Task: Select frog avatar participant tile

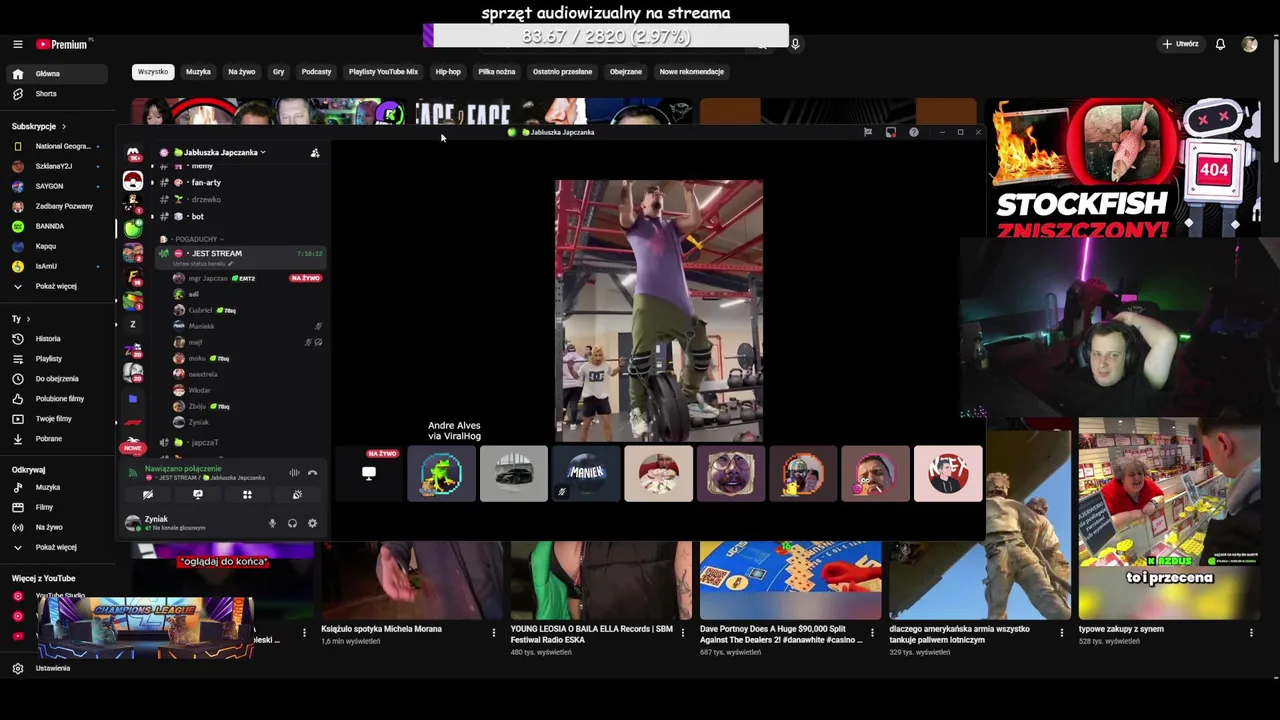Action: pos(441,474)
